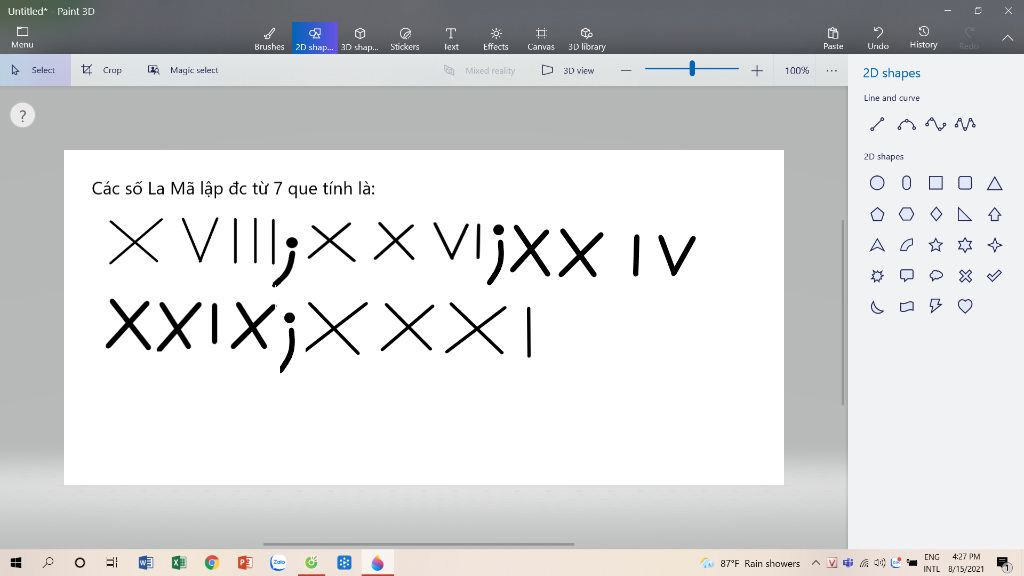Open Excel from the taskbar
1024x576 pixels.
tap(179, 562)
